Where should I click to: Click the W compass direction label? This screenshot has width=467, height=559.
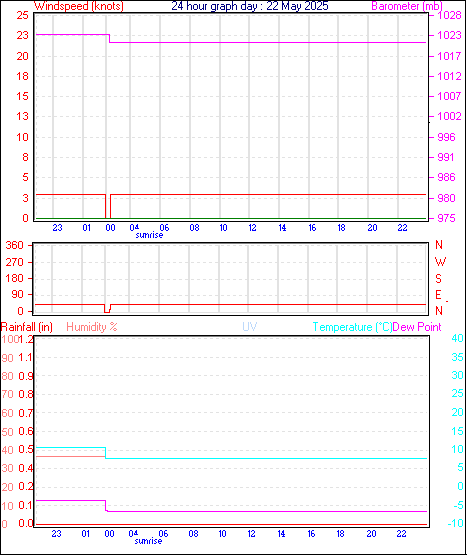coord(440,262)
